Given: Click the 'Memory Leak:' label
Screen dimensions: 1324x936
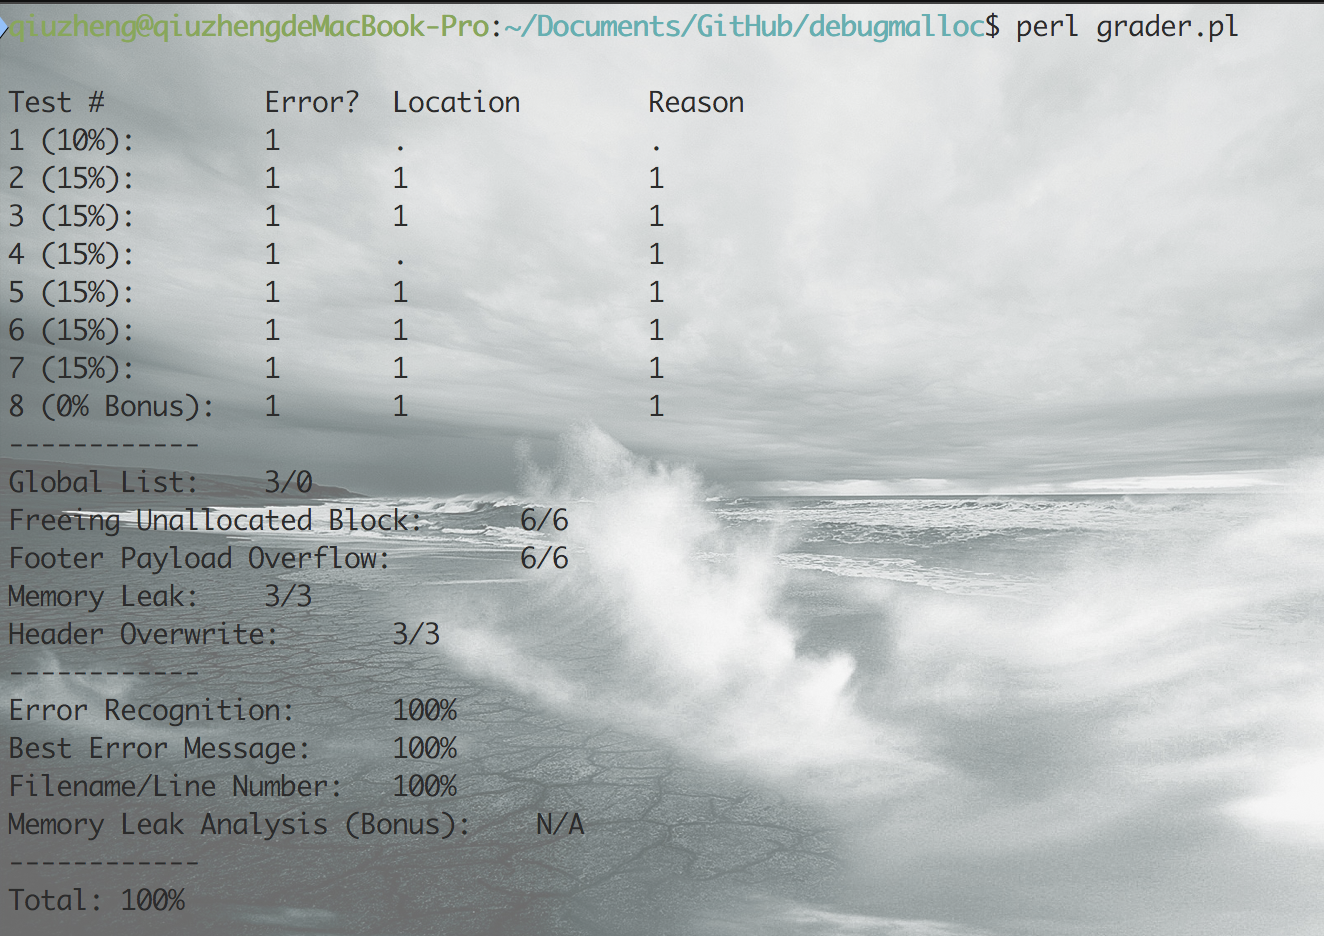Looking at the screenshot, I should [x=104, y=596].
